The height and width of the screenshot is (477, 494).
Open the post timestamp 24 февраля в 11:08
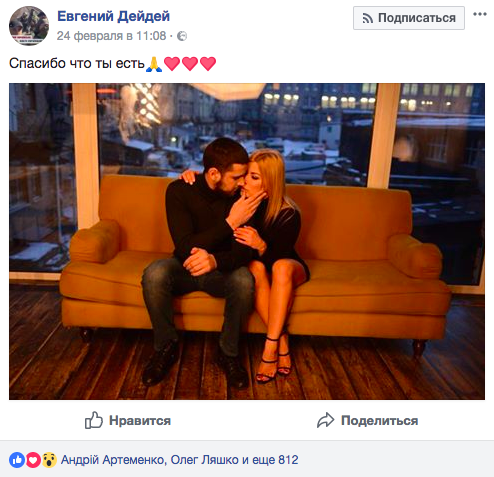(111, 36)
